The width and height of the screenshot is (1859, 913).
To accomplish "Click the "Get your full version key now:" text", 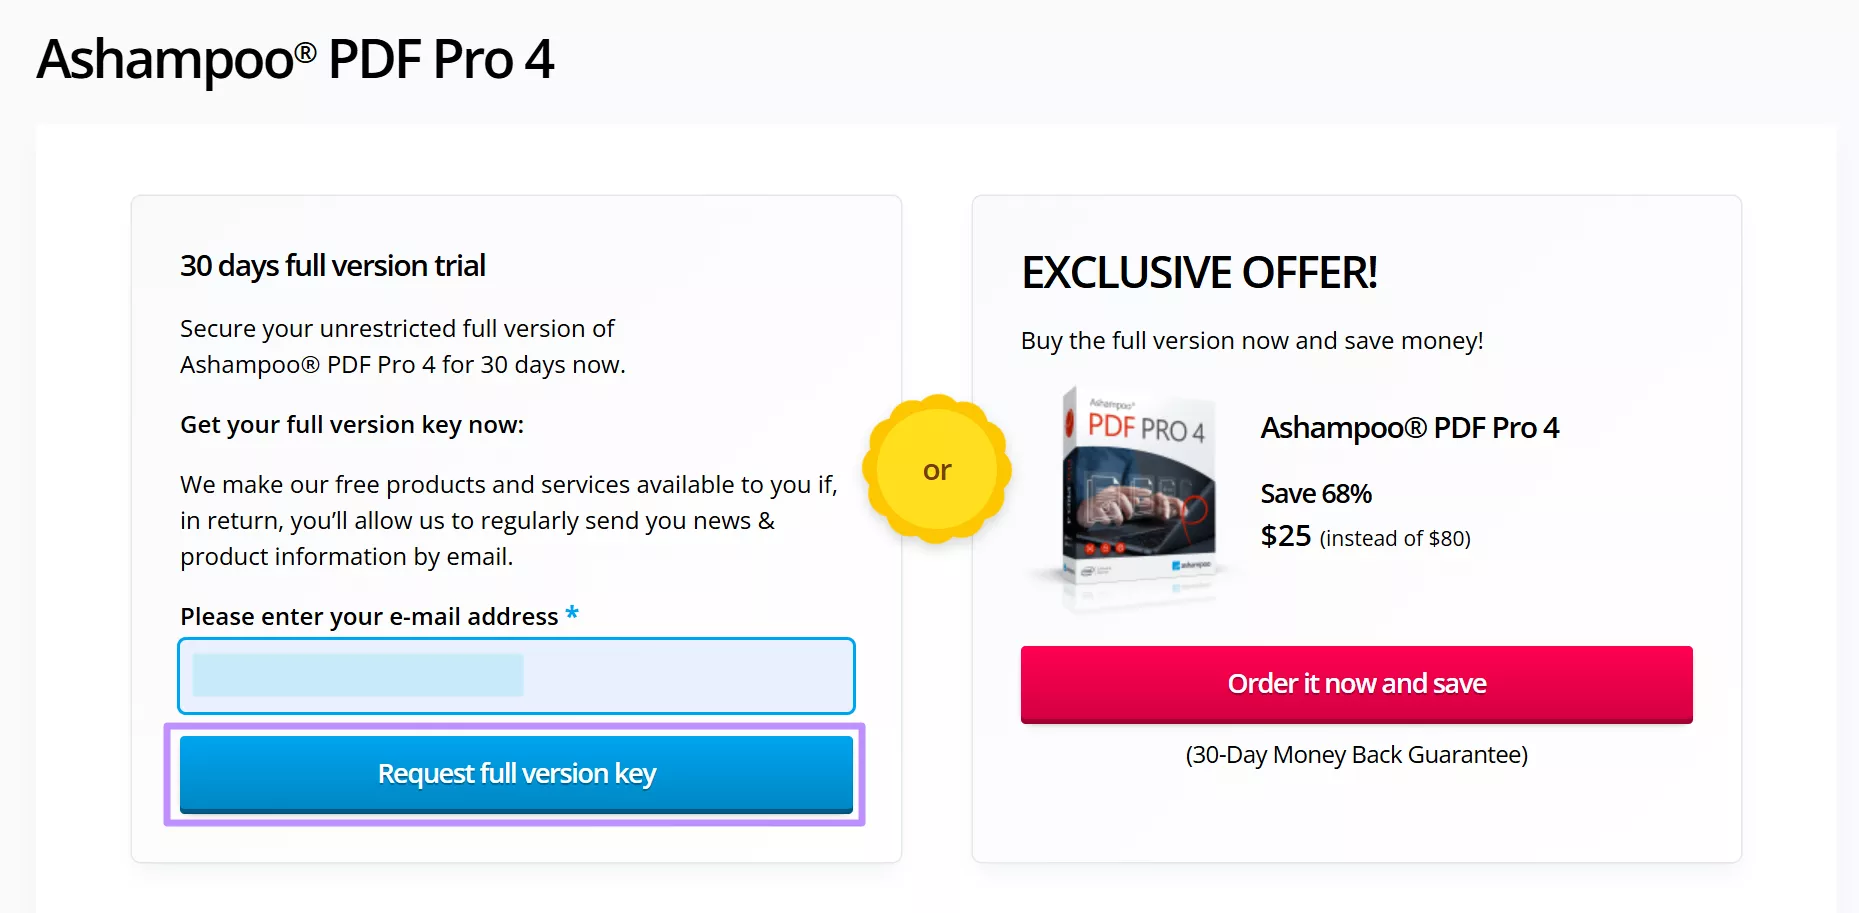I will (x=352, y=425).
